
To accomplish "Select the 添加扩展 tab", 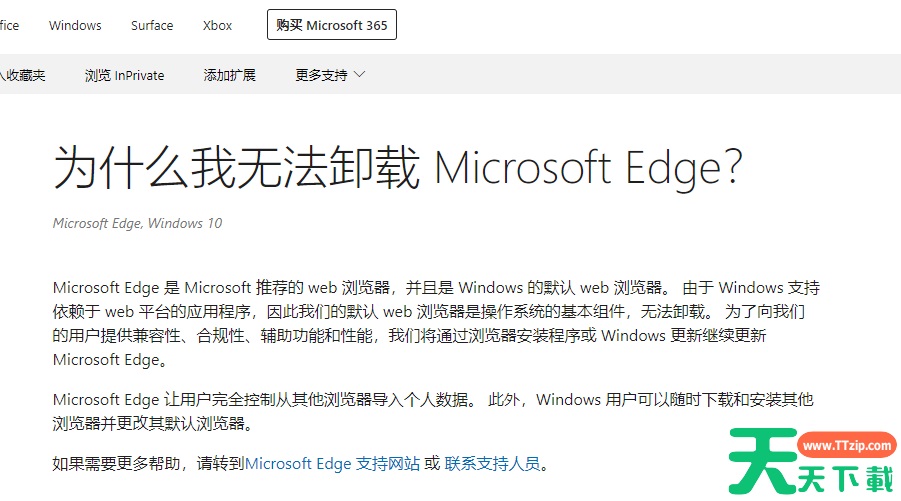I will click(229, 75).
